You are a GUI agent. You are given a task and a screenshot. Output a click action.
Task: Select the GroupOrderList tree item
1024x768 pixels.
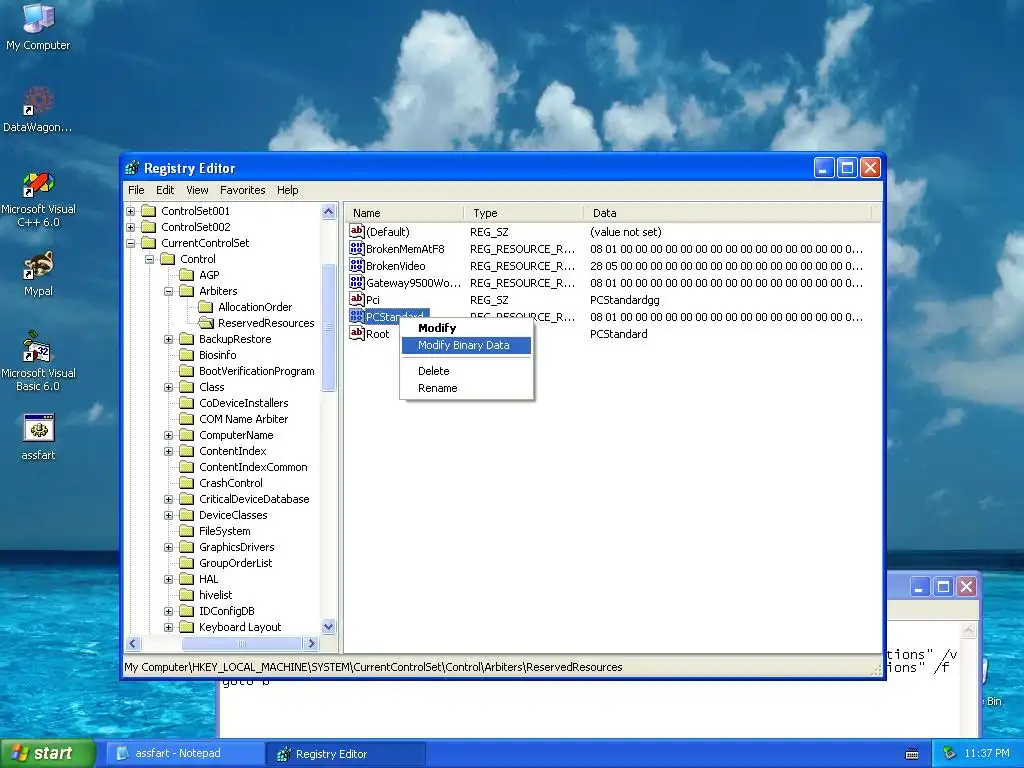pos(236,563)
